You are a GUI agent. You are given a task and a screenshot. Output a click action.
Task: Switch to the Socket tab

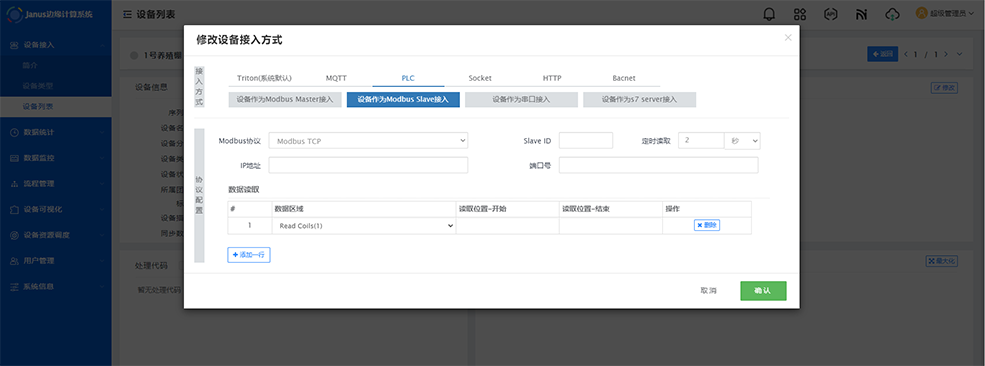click(480, 78)
